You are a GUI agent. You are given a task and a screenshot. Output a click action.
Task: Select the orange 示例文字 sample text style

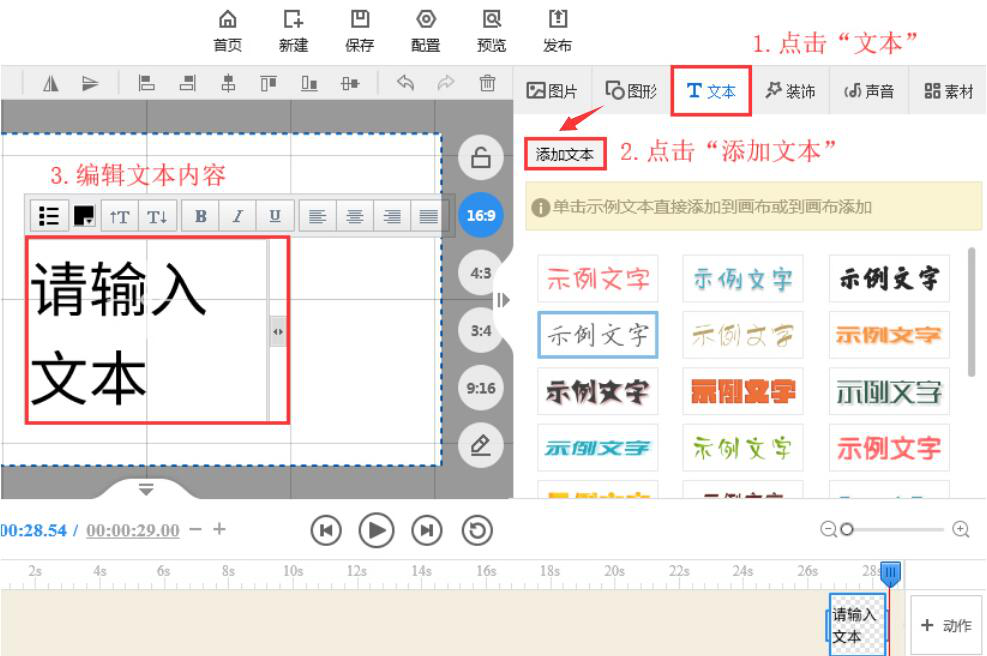pos(888,336)
